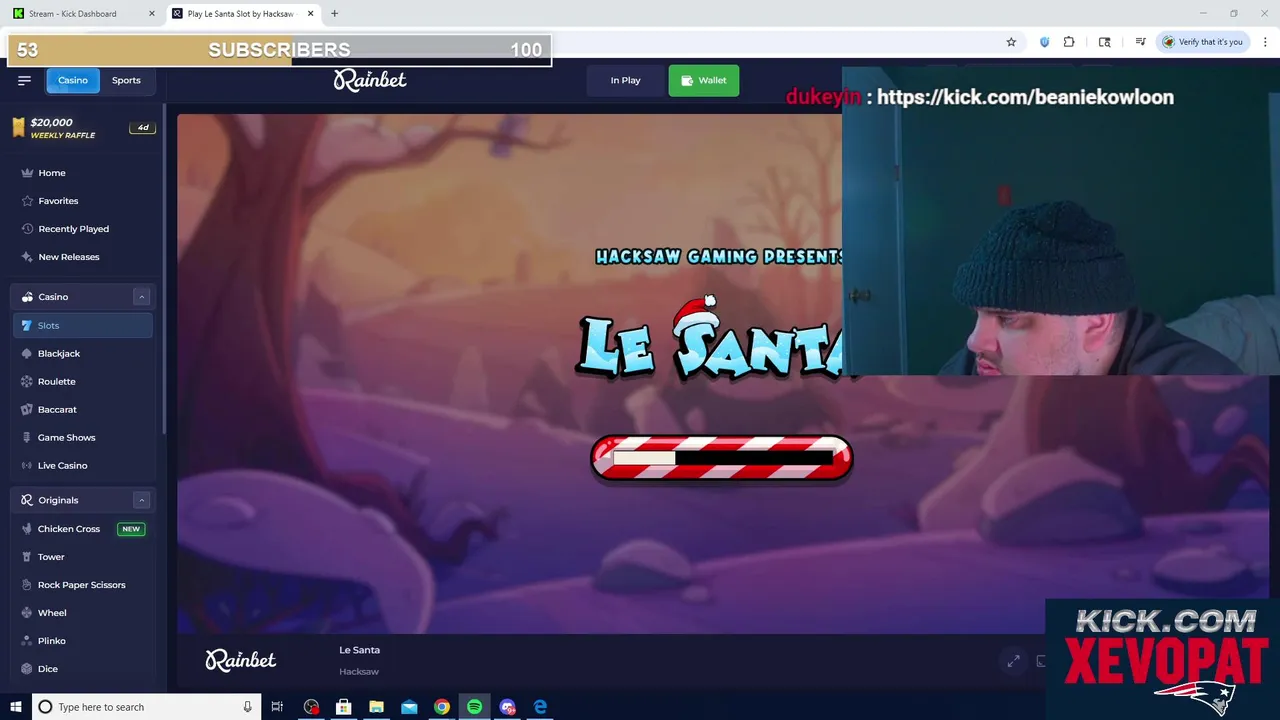The image size is (1280, 720).
Task: Open Chrome from the taskbar
Action: (442, 707)
